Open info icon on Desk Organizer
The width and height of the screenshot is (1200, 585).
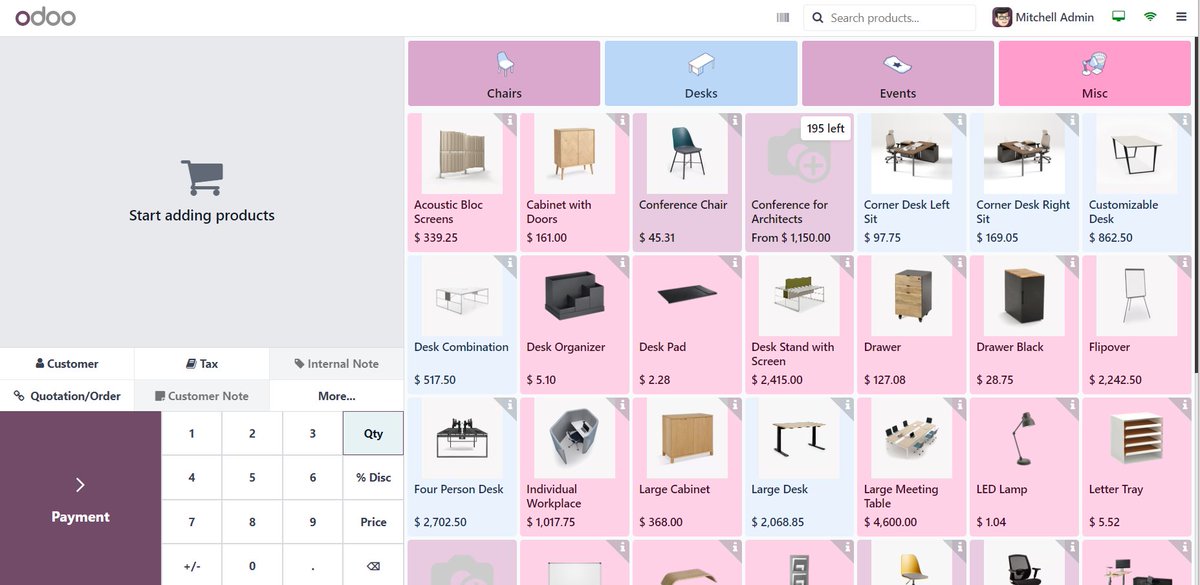(x=622, y=262)
